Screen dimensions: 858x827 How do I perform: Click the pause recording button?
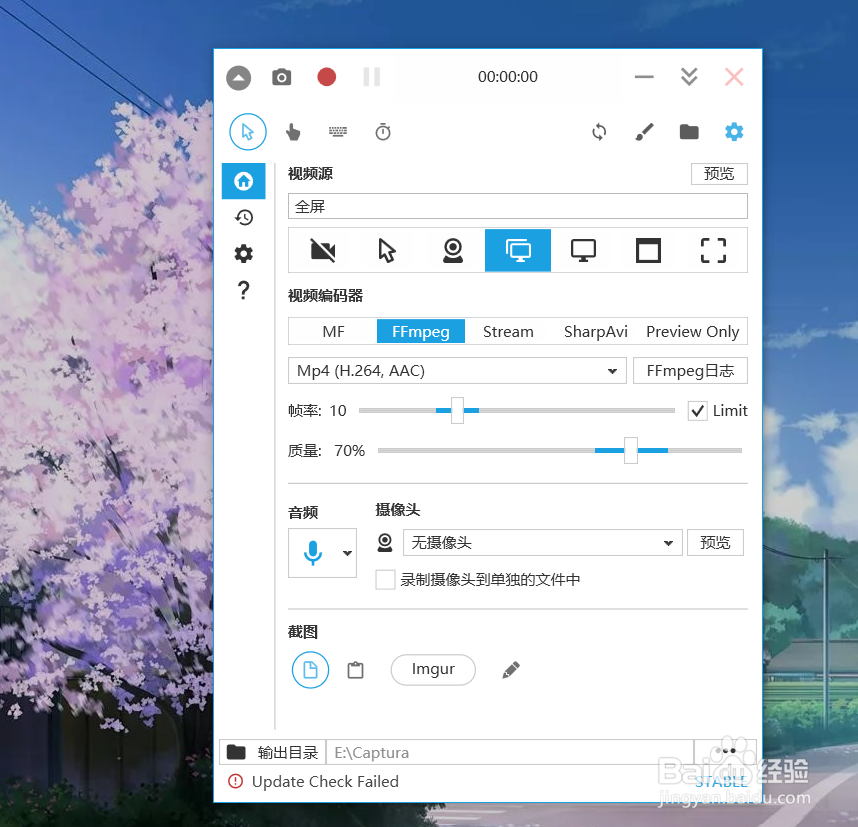[372, 77]
